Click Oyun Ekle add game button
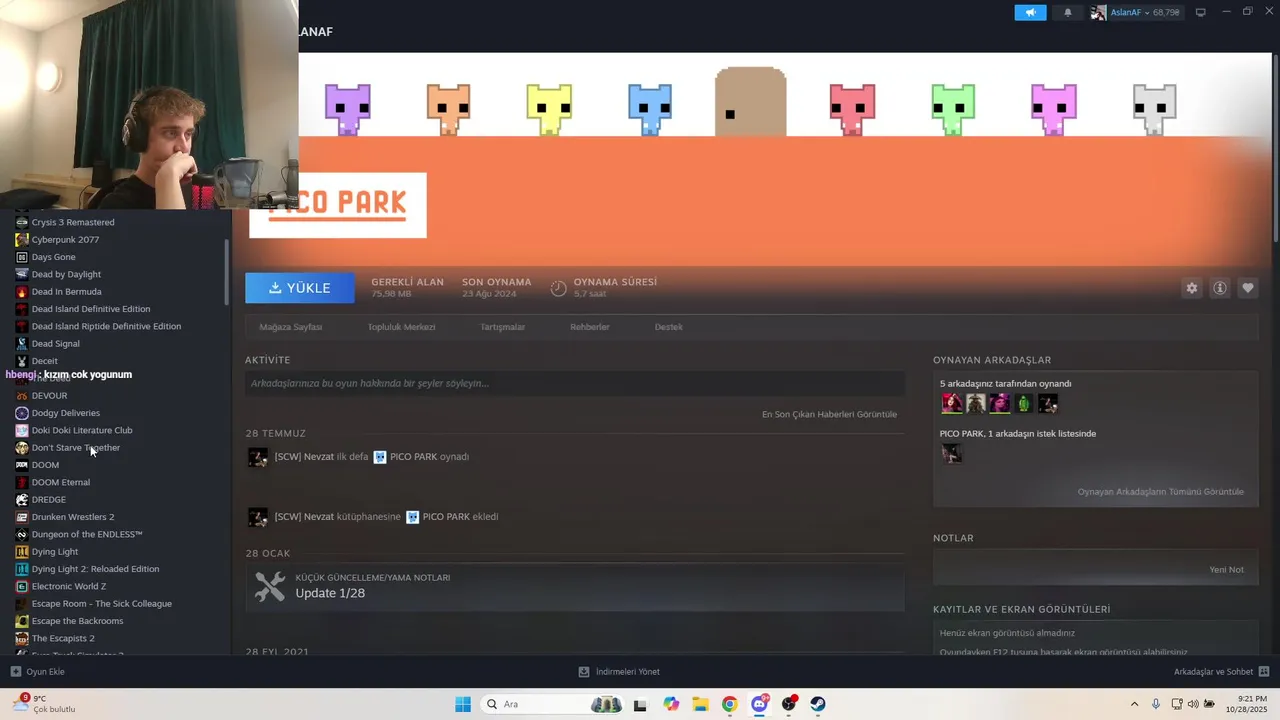The width and height of the screenshot is (1280, 720). coord(38,672)
